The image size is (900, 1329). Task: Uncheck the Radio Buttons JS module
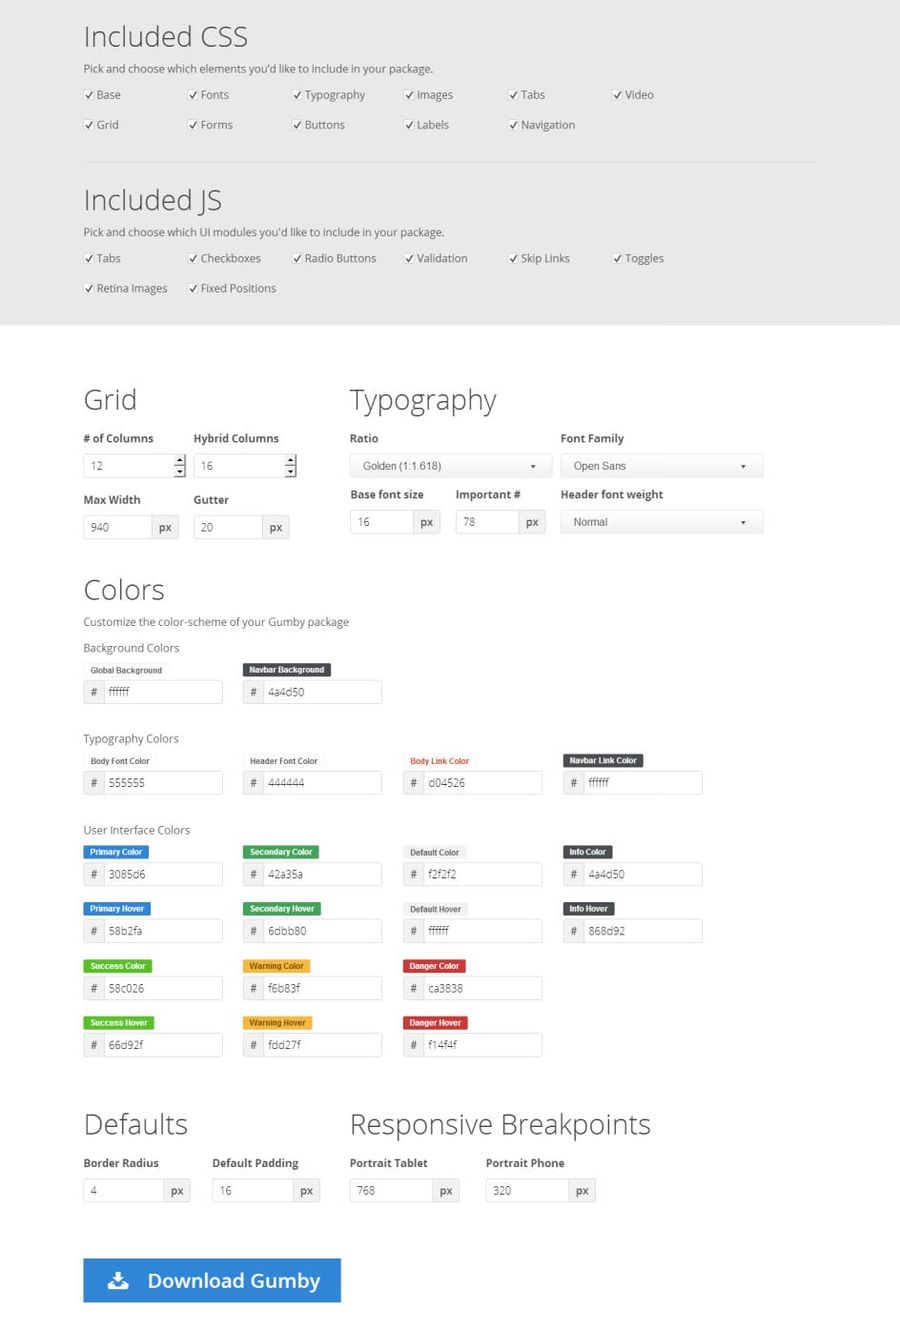297,258
